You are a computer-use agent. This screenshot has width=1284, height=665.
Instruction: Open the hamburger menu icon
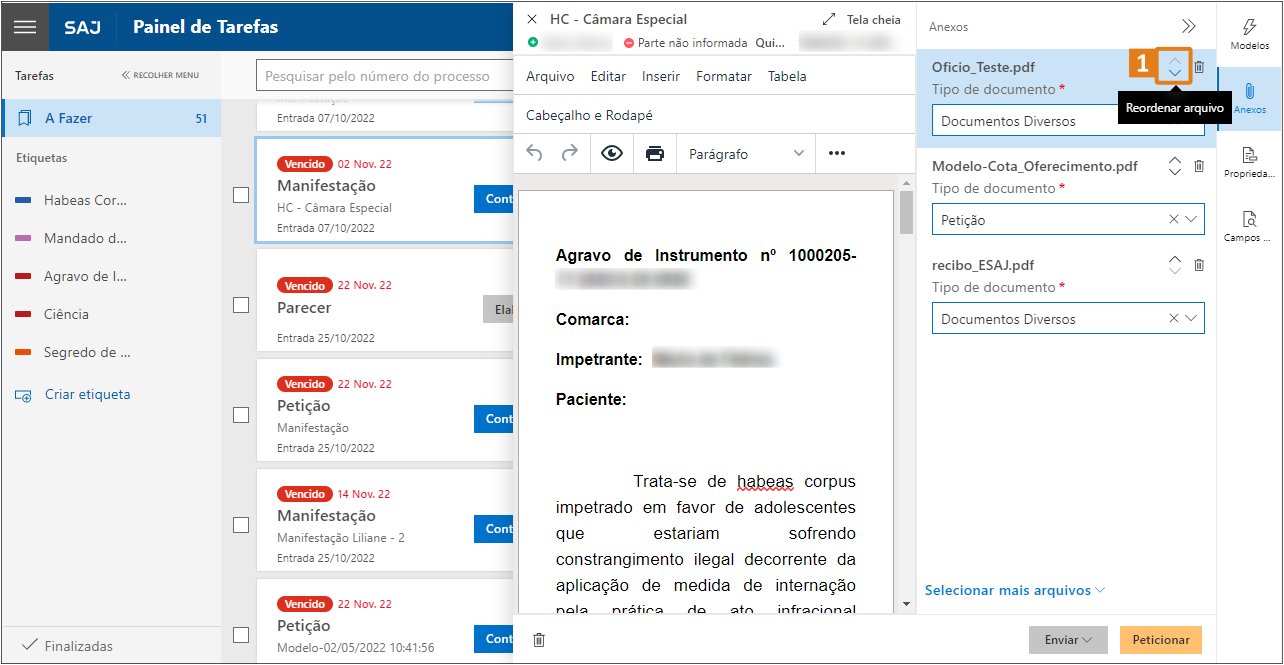tap(26, 27)
